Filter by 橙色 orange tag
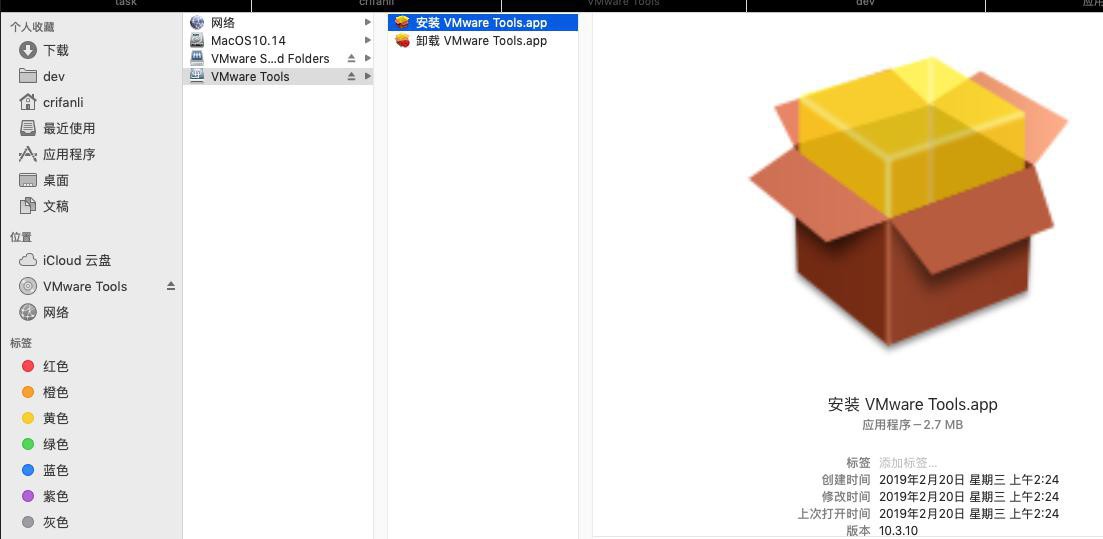This screenshot has height=539, width=1103. [28, 392]
